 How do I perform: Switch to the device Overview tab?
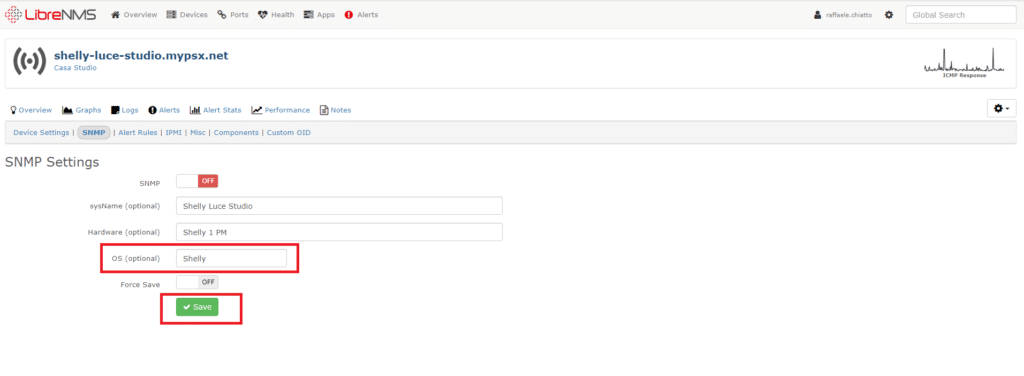pos(31,110)
